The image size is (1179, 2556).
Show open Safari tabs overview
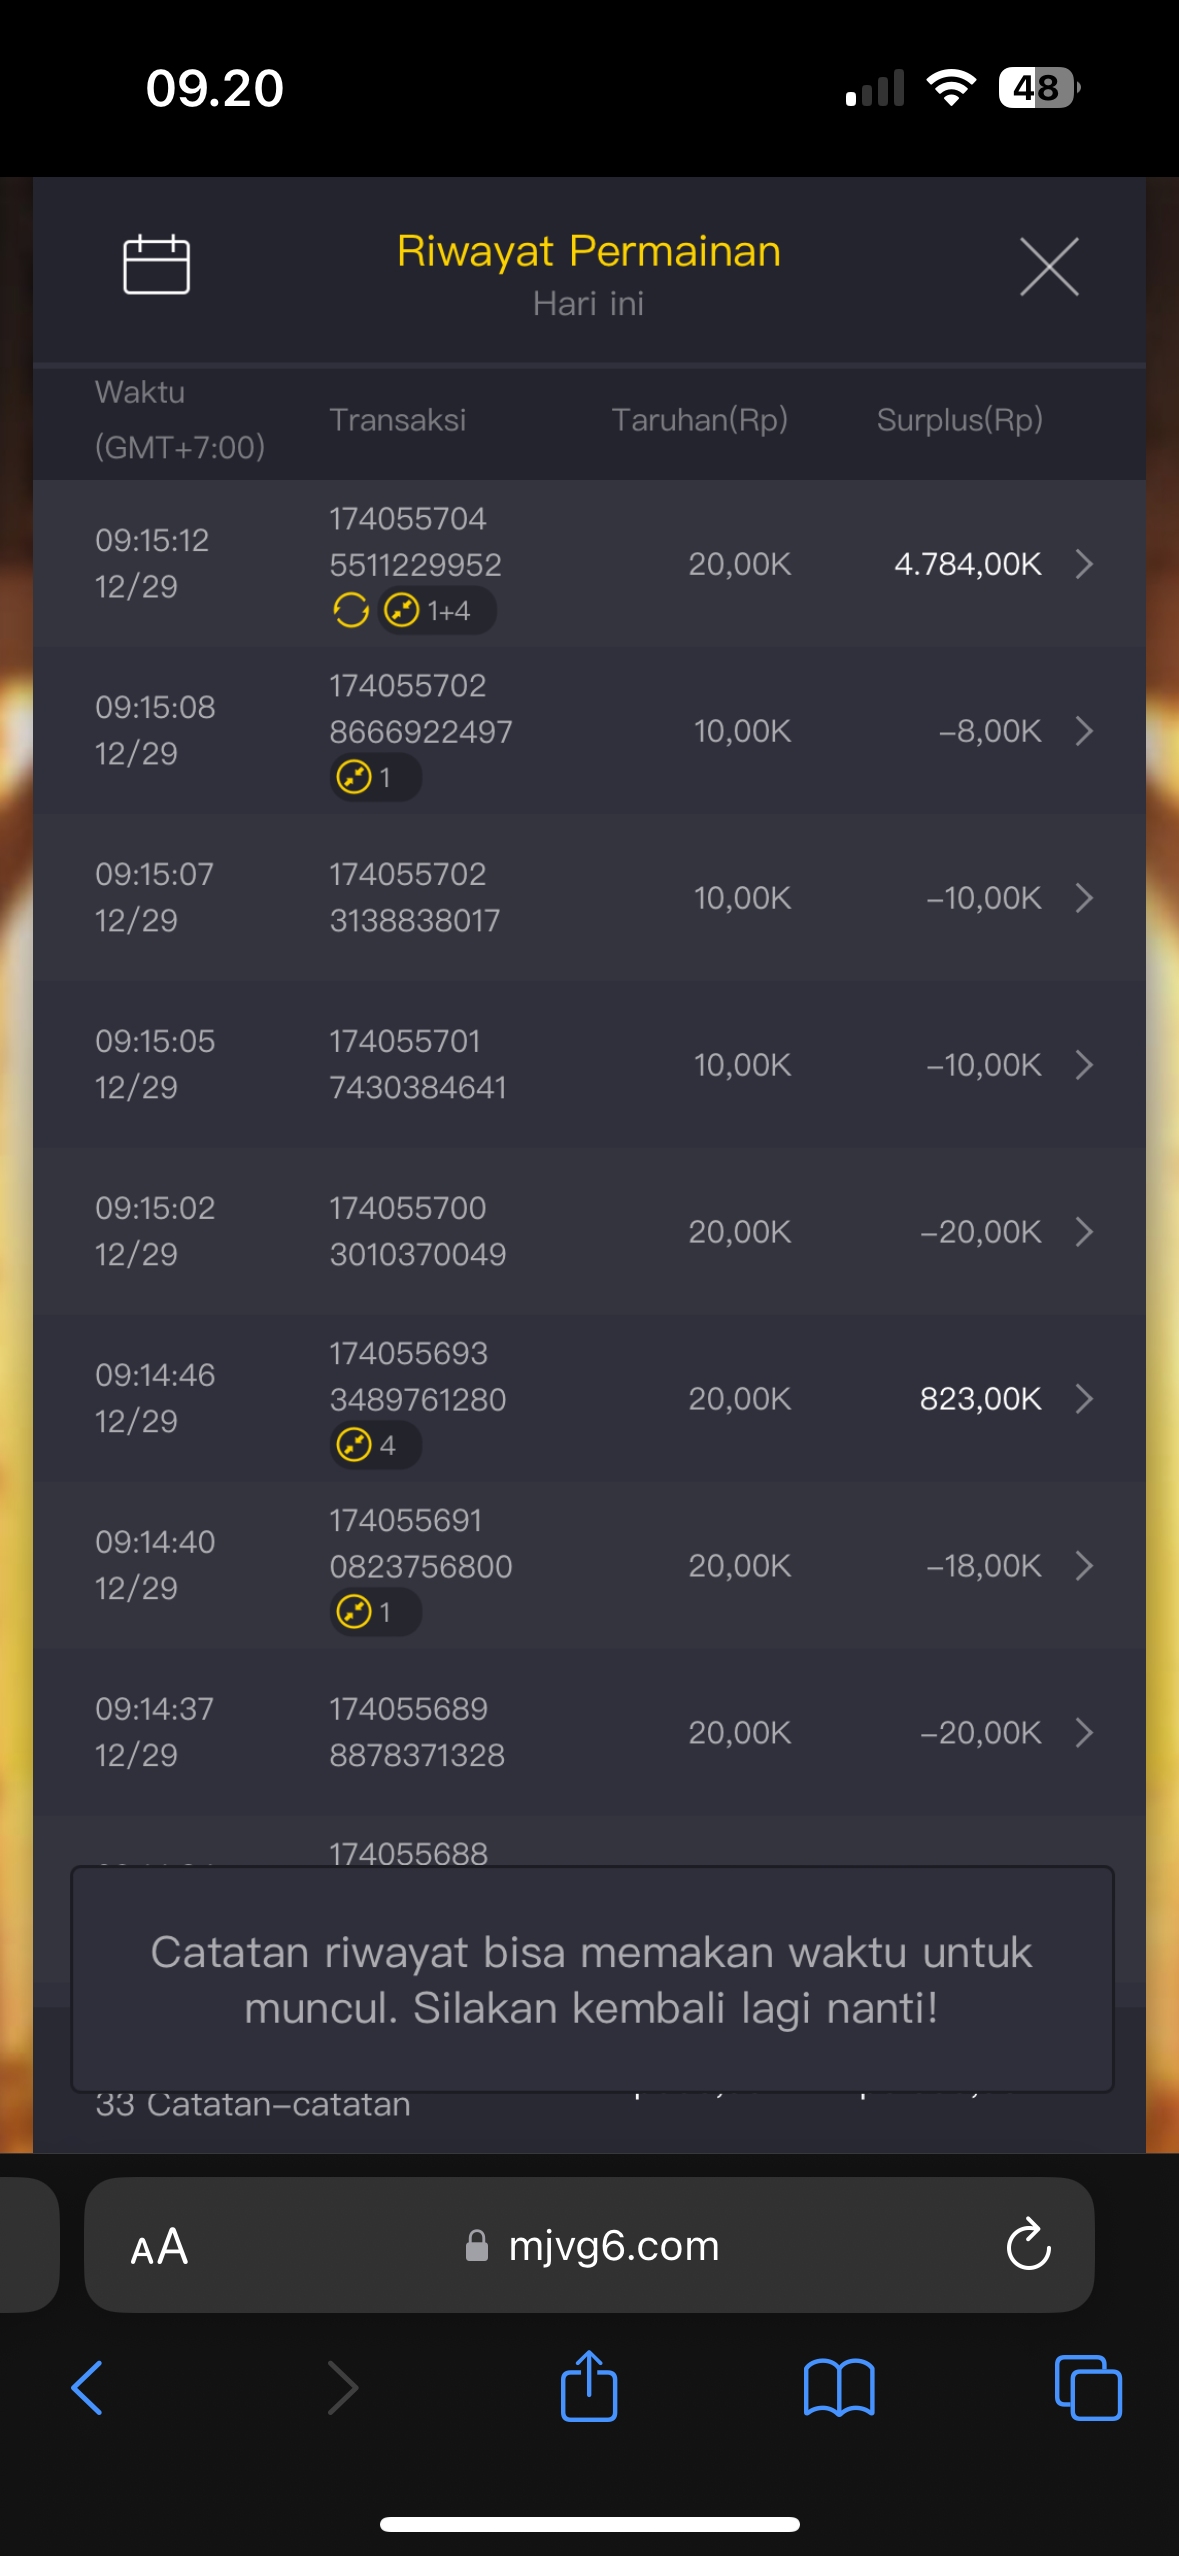coord(1088,2387)
